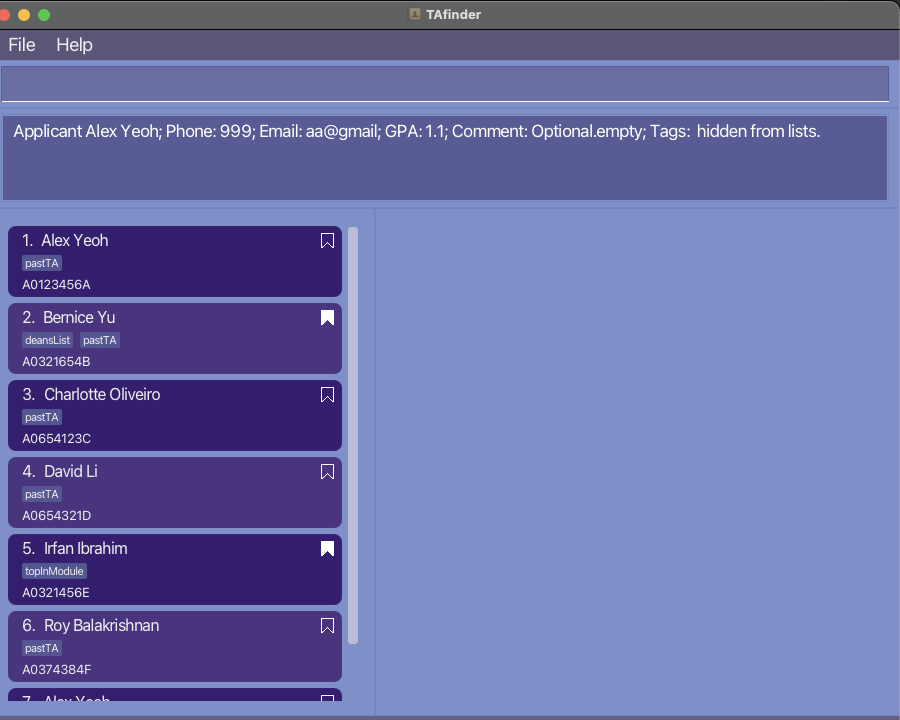Select applicant name Irfan Ibrahim
Viewport: 900px width, 720px height.
coord(86,548)
